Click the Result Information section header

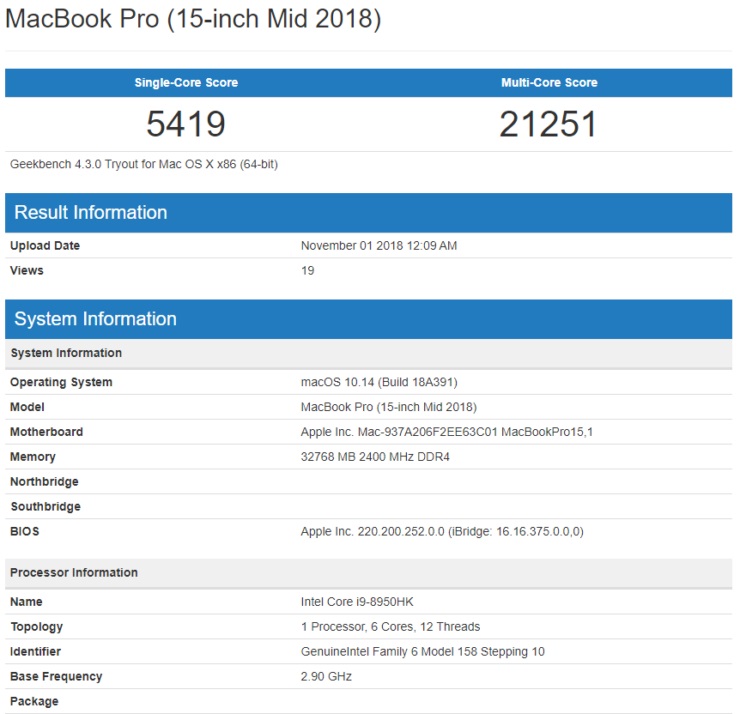point(91,212)
